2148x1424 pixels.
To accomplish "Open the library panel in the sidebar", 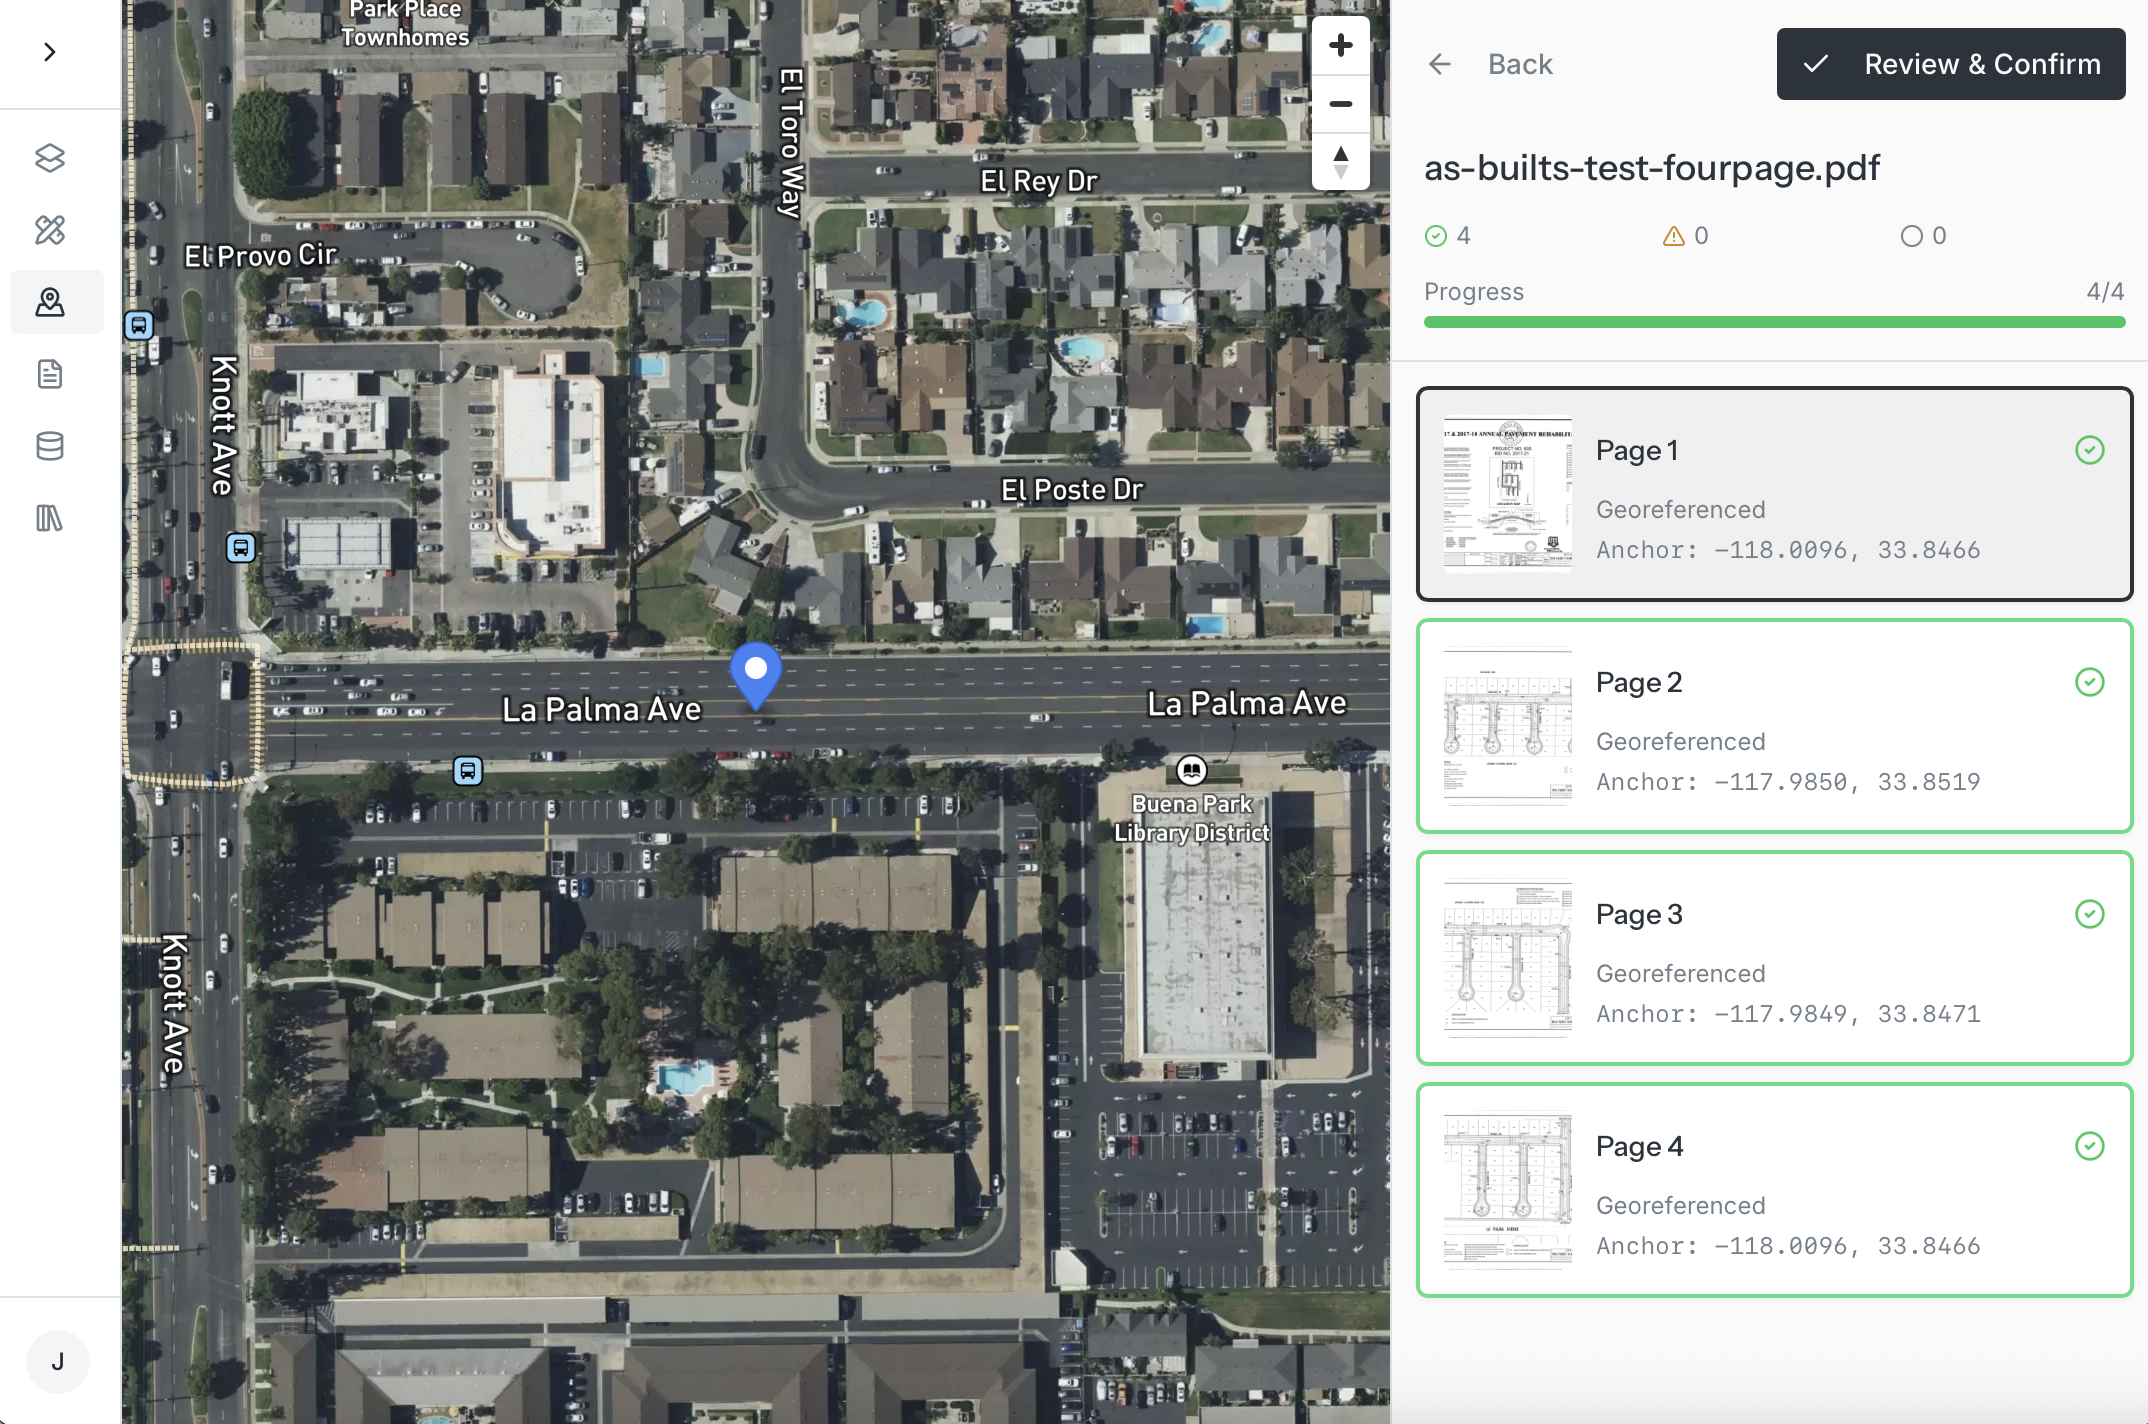I will coord(48,518).
